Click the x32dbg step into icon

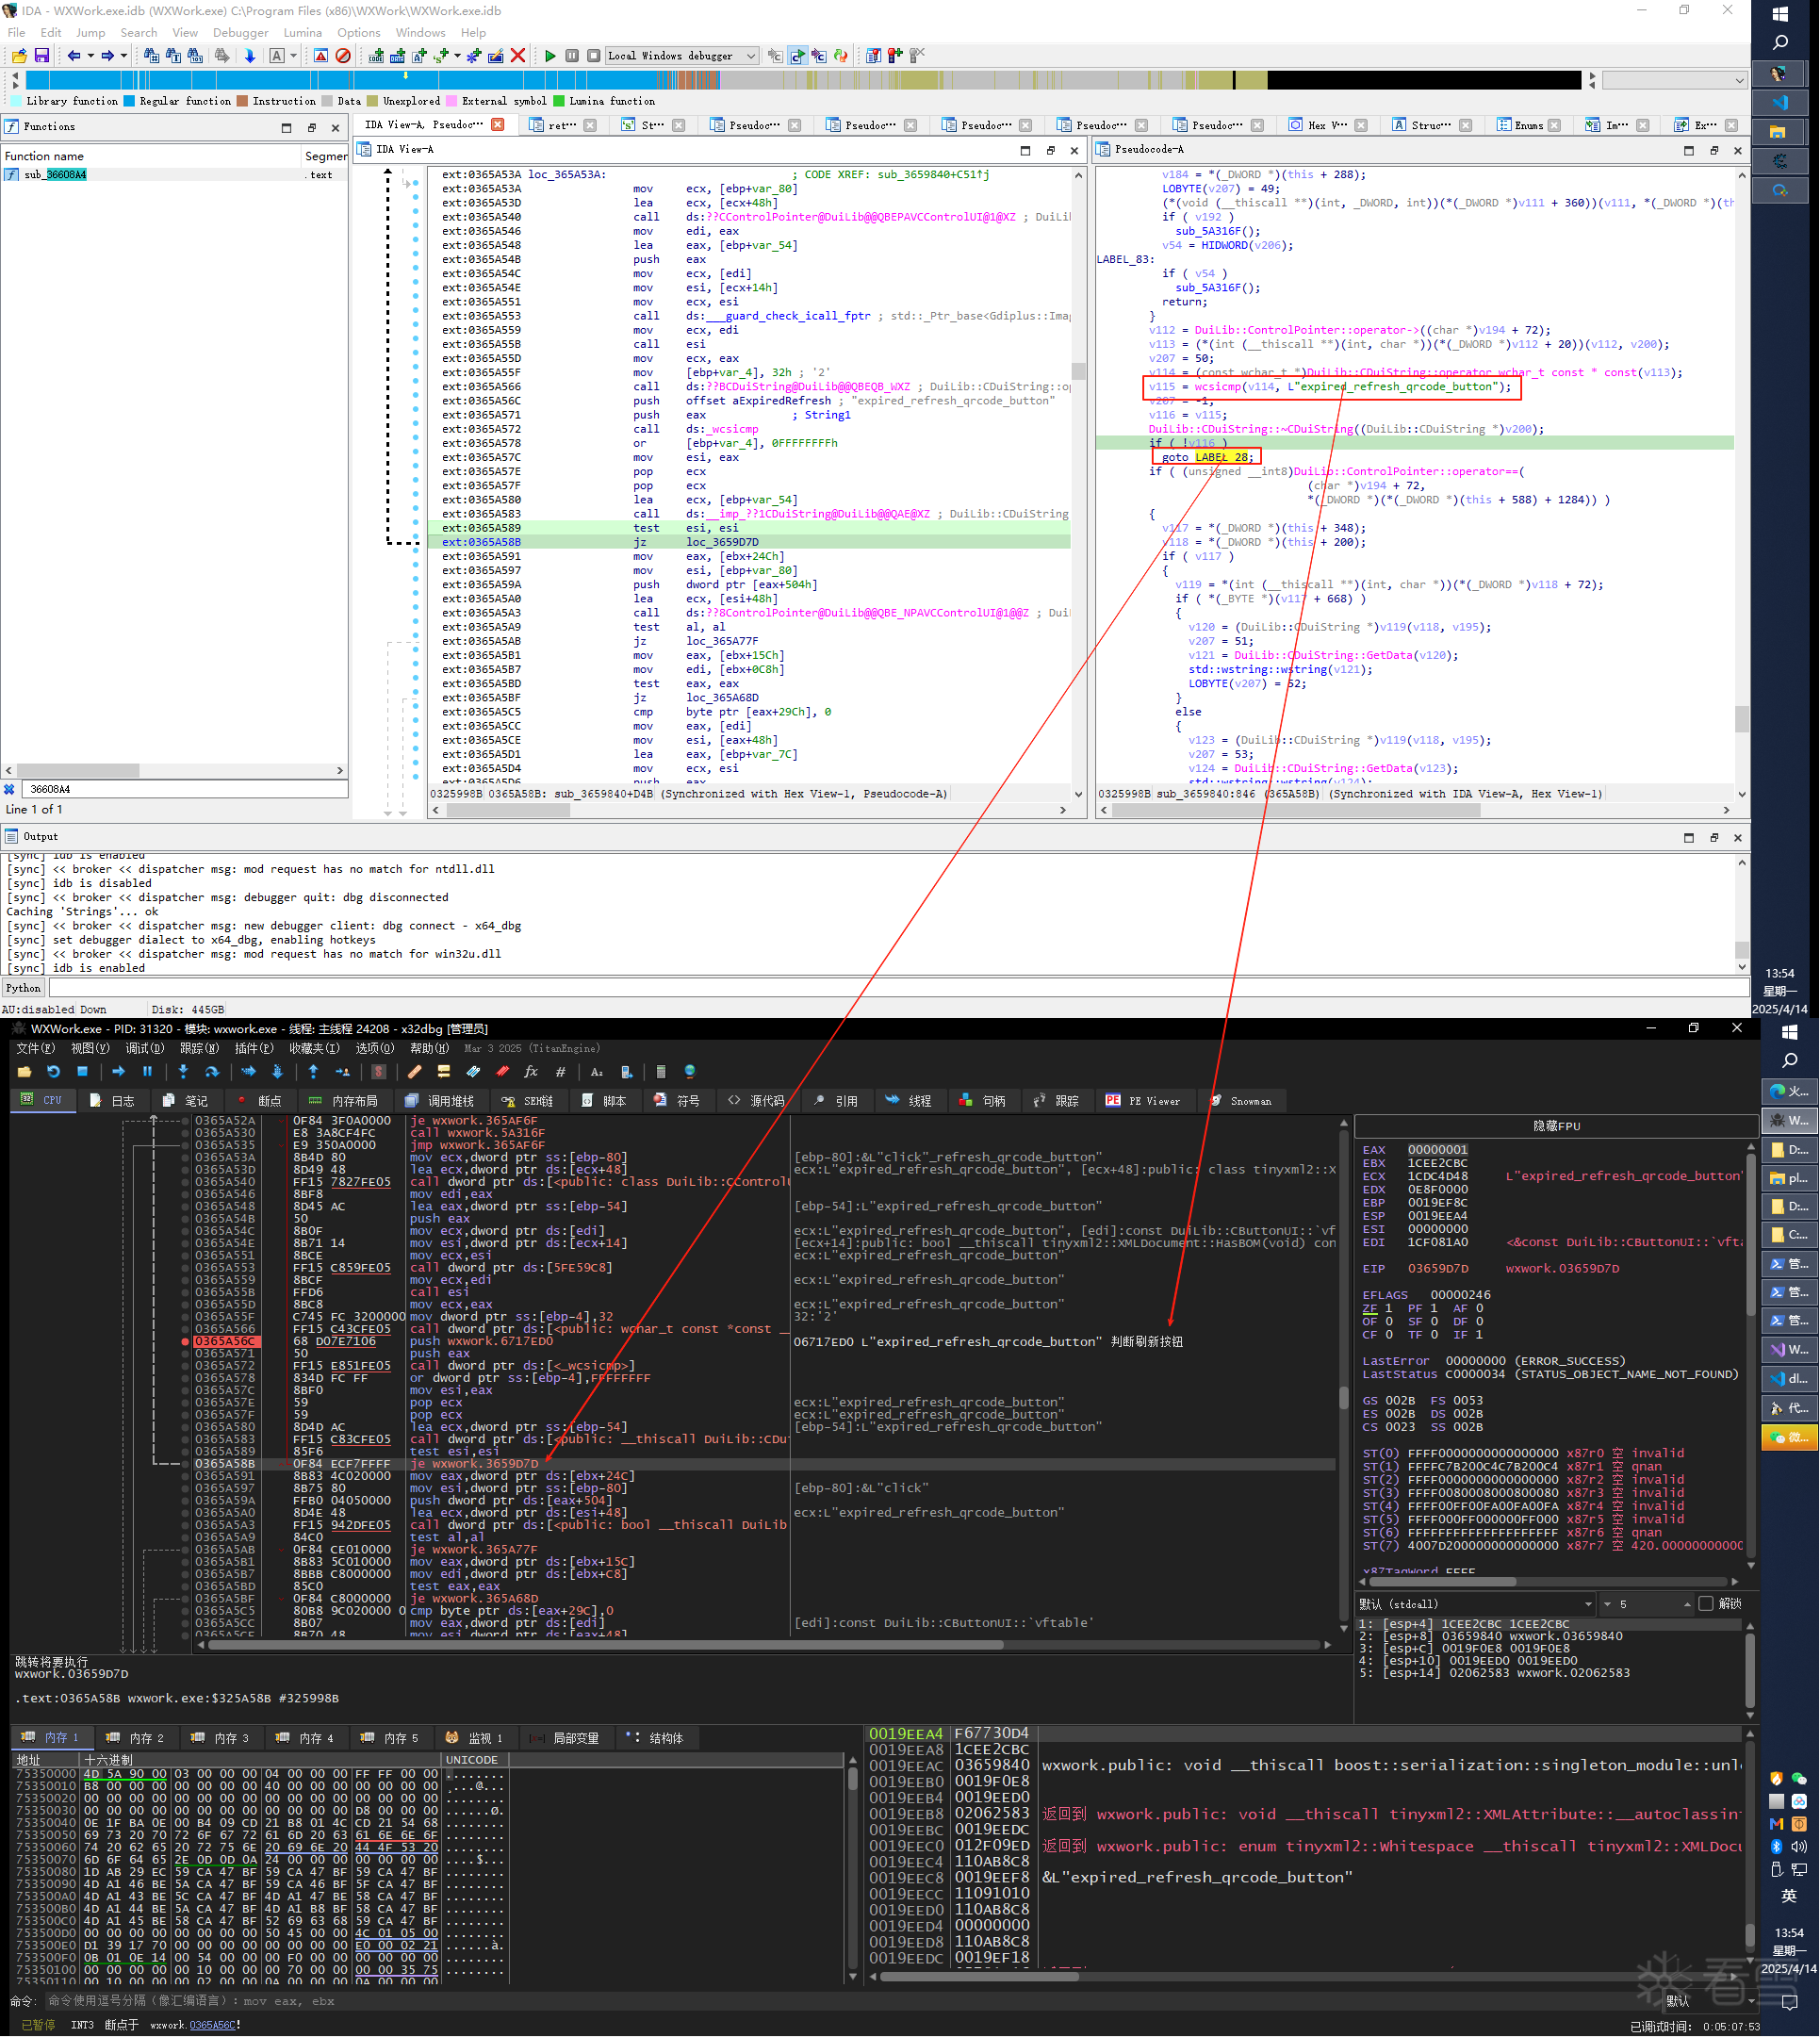[x=183, y=1072]
